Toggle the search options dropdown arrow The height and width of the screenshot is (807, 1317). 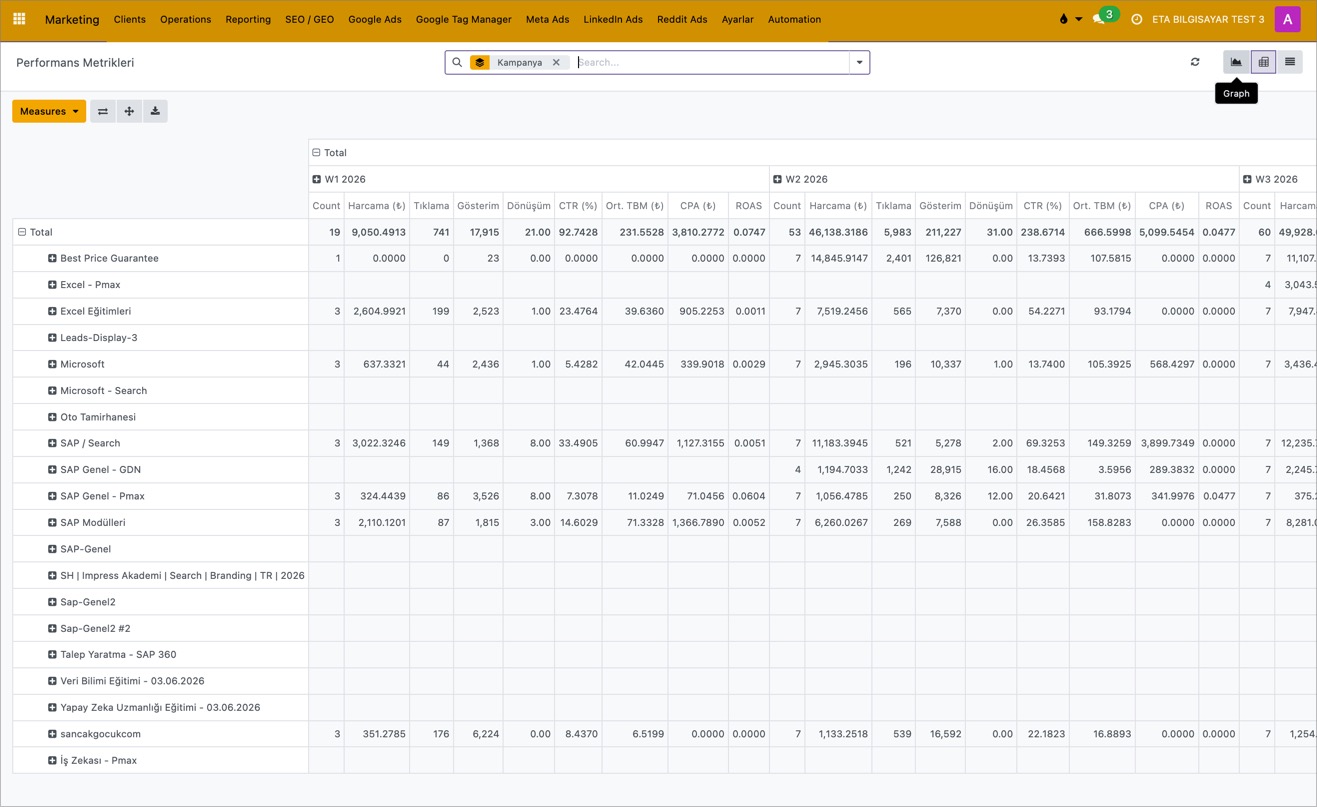pos(859,62)
